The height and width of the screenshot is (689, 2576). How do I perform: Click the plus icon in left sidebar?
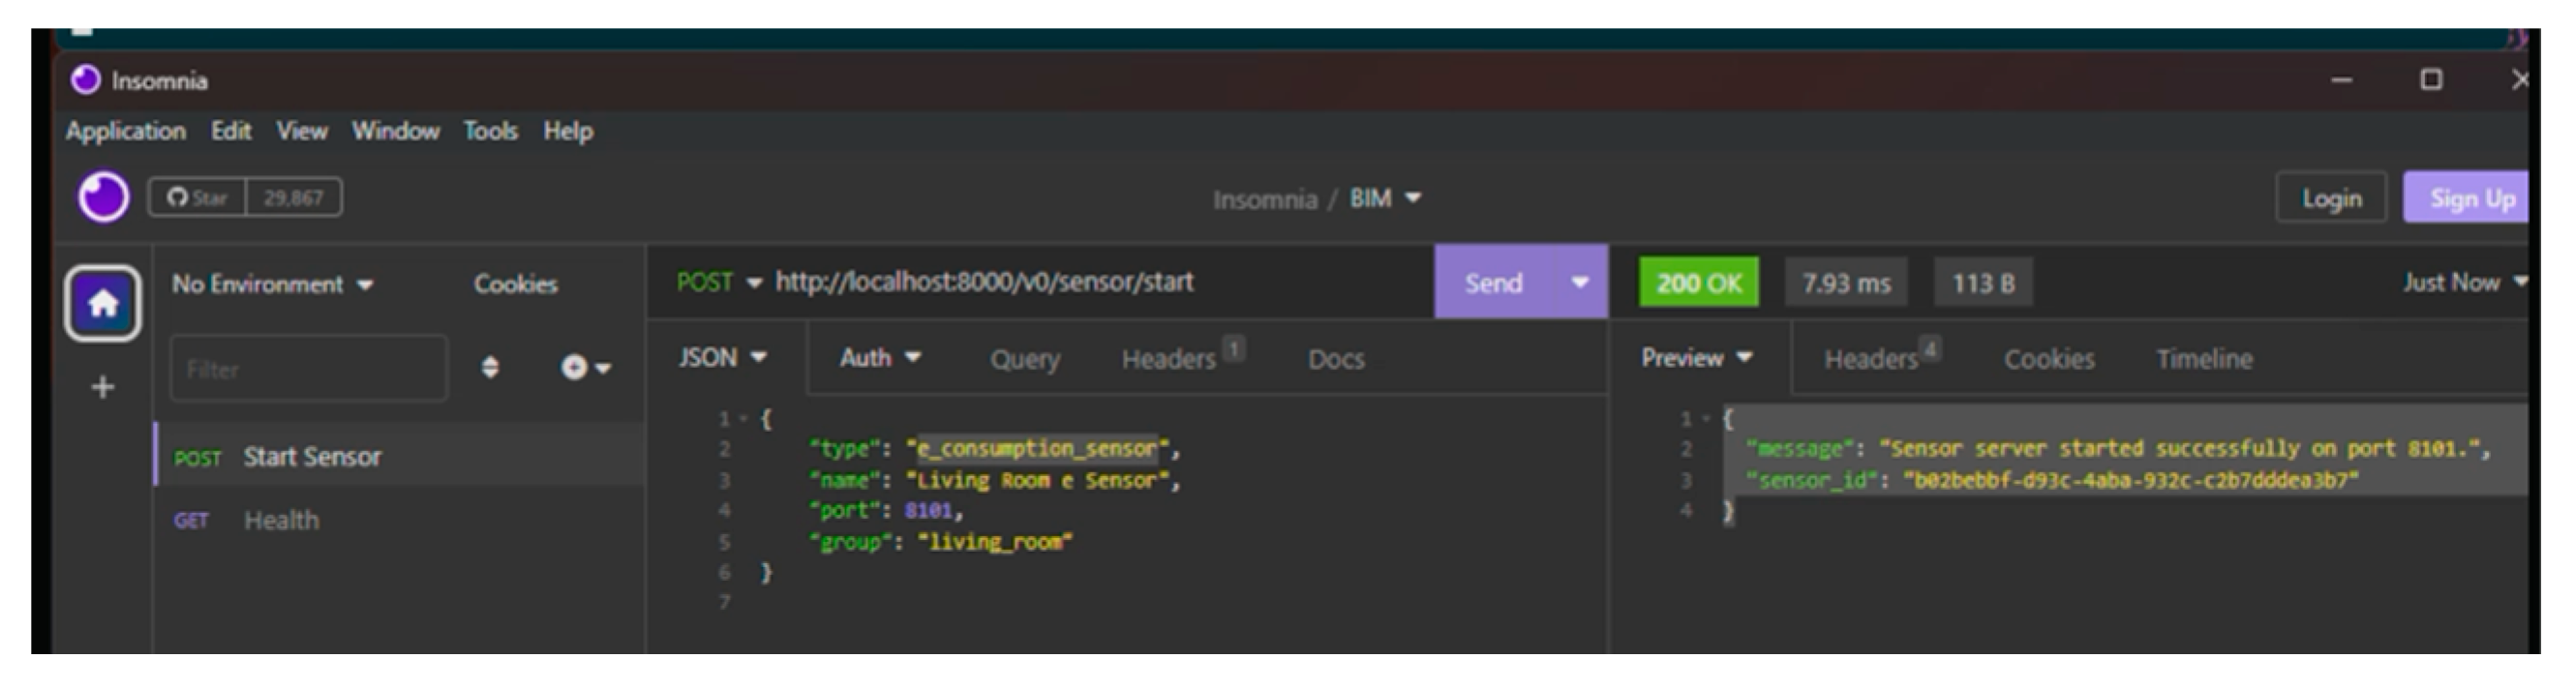tap(103, 387)
